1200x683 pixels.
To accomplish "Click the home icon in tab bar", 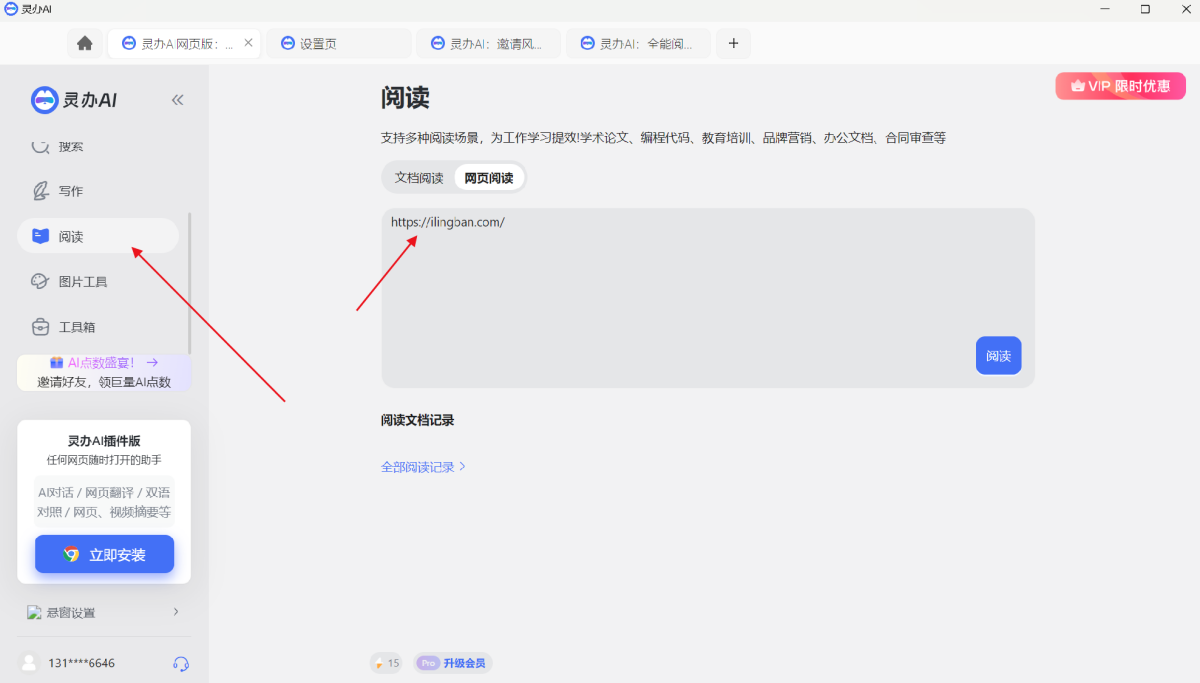I will 85,43.
